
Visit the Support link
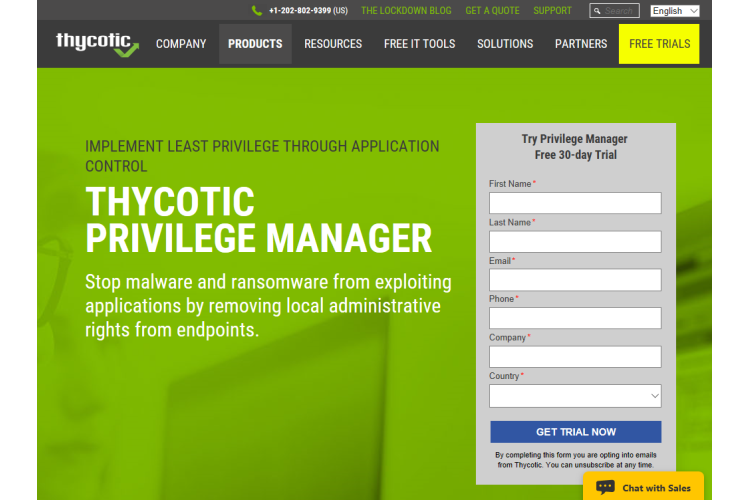point(552,11)
